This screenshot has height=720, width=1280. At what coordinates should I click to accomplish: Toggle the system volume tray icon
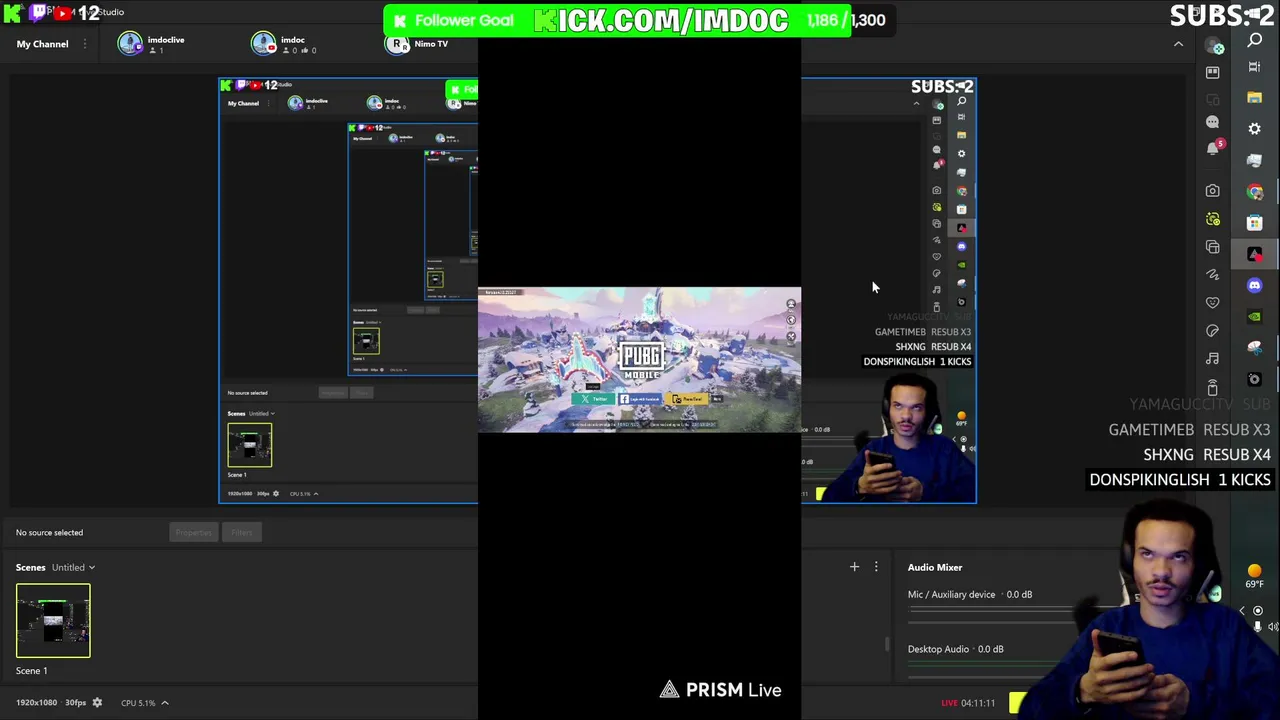click(1273, 627)
